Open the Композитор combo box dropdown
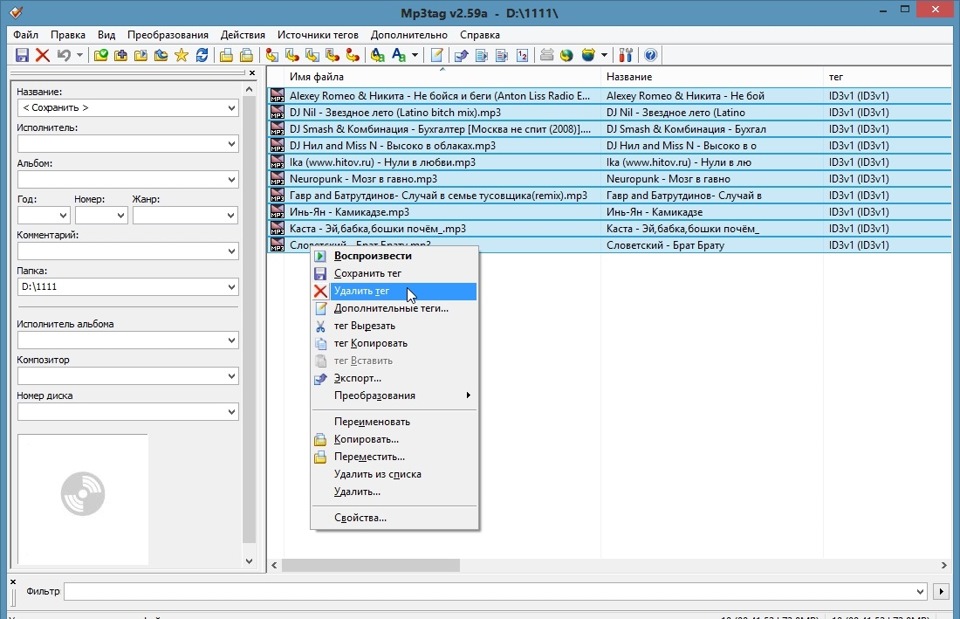This screenshot has width=960, height=619. [231, 376]
